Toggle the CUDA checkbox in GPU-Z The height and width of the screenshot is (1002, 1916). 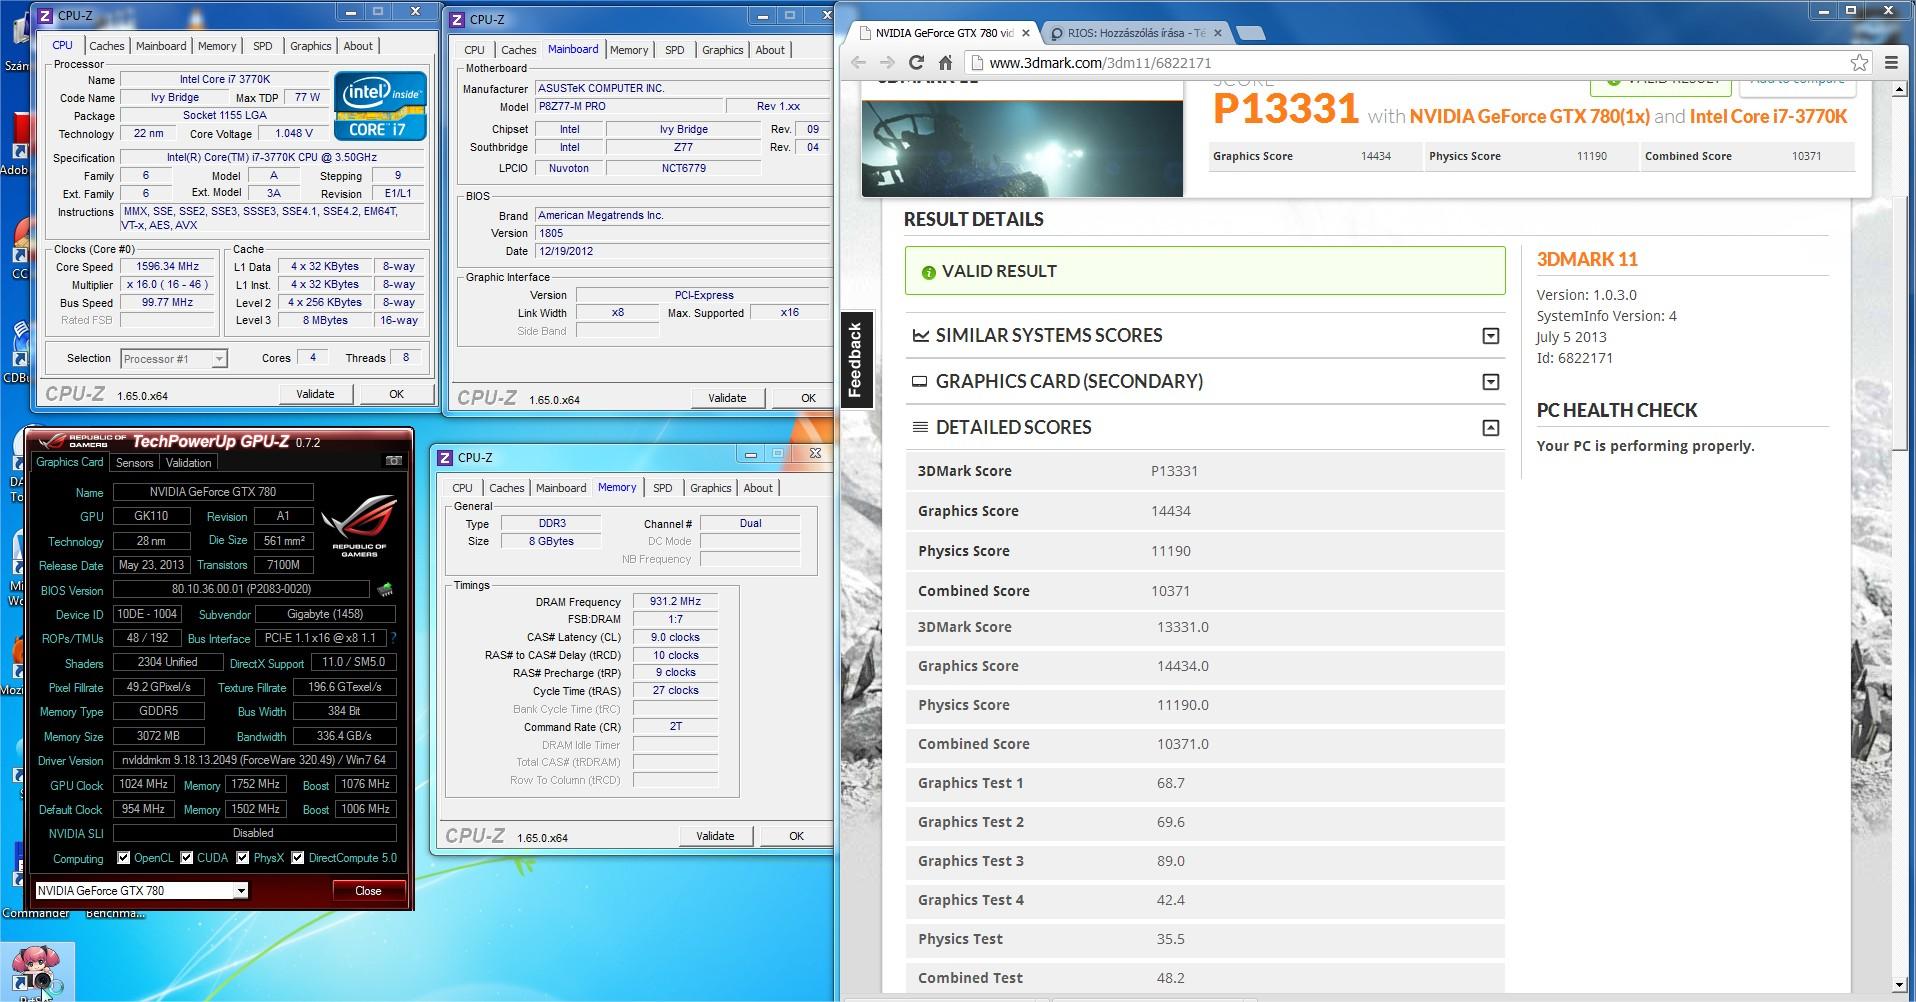pyautogui.click(x=187, y=858)
